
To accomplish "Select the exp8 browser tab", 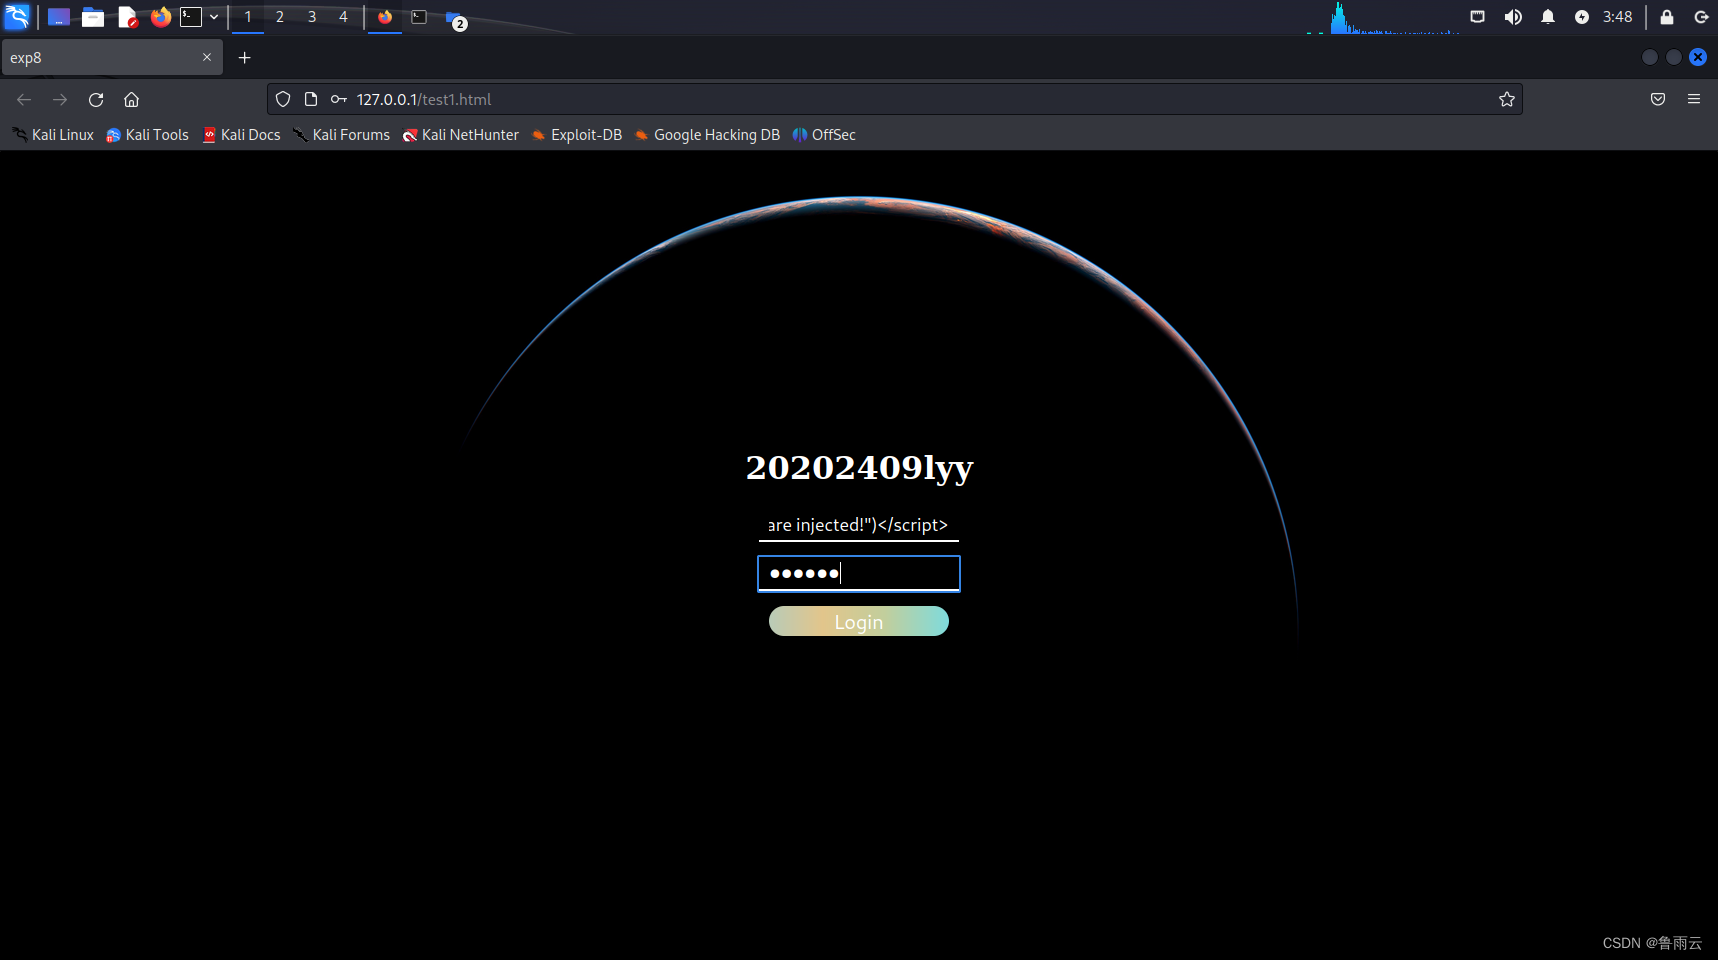I will (112, 58).
